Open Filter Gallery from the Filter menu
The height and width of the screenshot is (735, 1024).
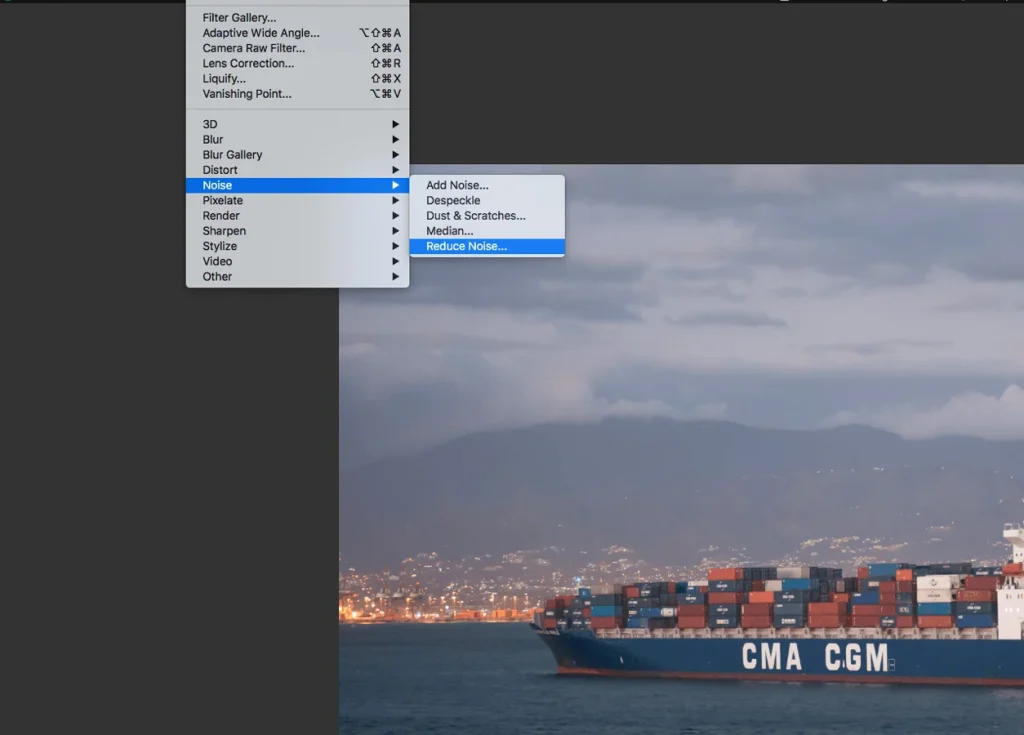297,18
